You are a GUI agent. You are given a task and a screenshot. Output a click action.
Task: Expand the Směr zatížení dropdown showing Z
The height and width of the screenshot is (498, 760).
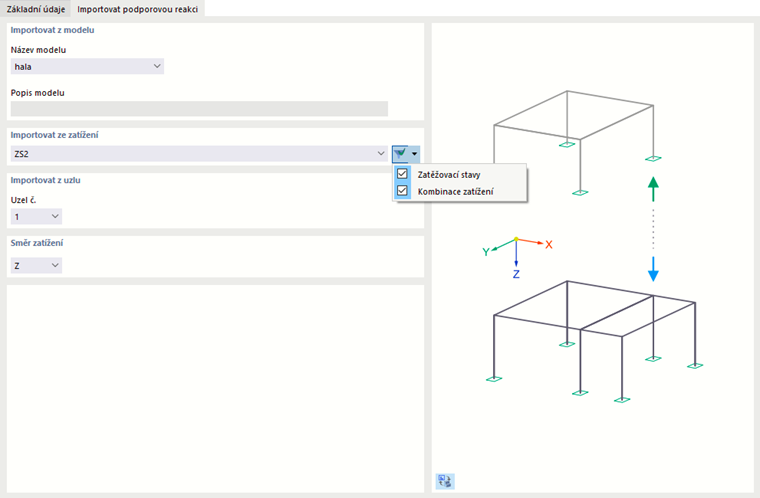(36, 265)
